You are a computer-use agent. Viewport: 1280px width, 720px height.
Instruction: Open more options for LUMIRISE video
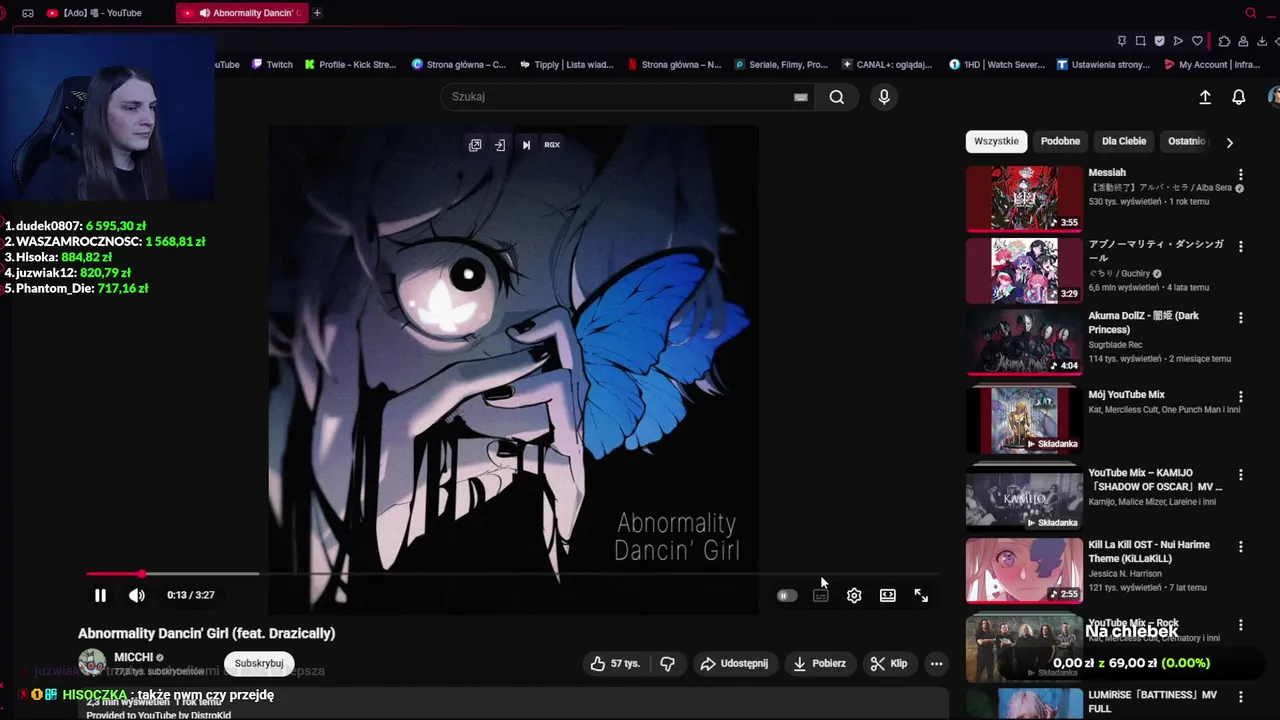click(1241, 697)
